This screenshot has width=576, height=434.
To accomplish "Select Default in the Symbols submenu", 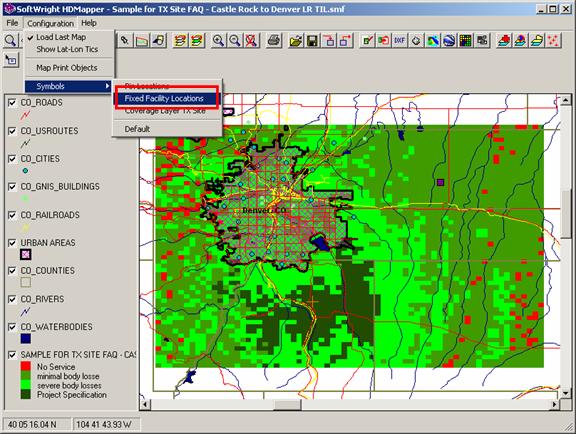I will coord(167,129).
